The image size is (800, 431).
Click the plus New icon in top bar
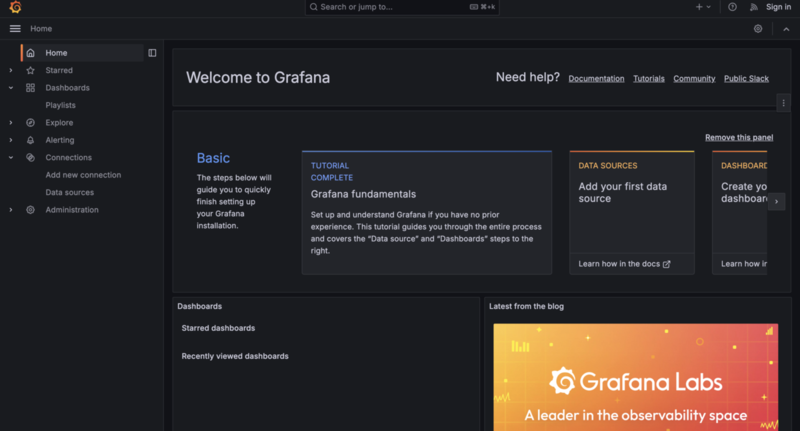[699, 7]
